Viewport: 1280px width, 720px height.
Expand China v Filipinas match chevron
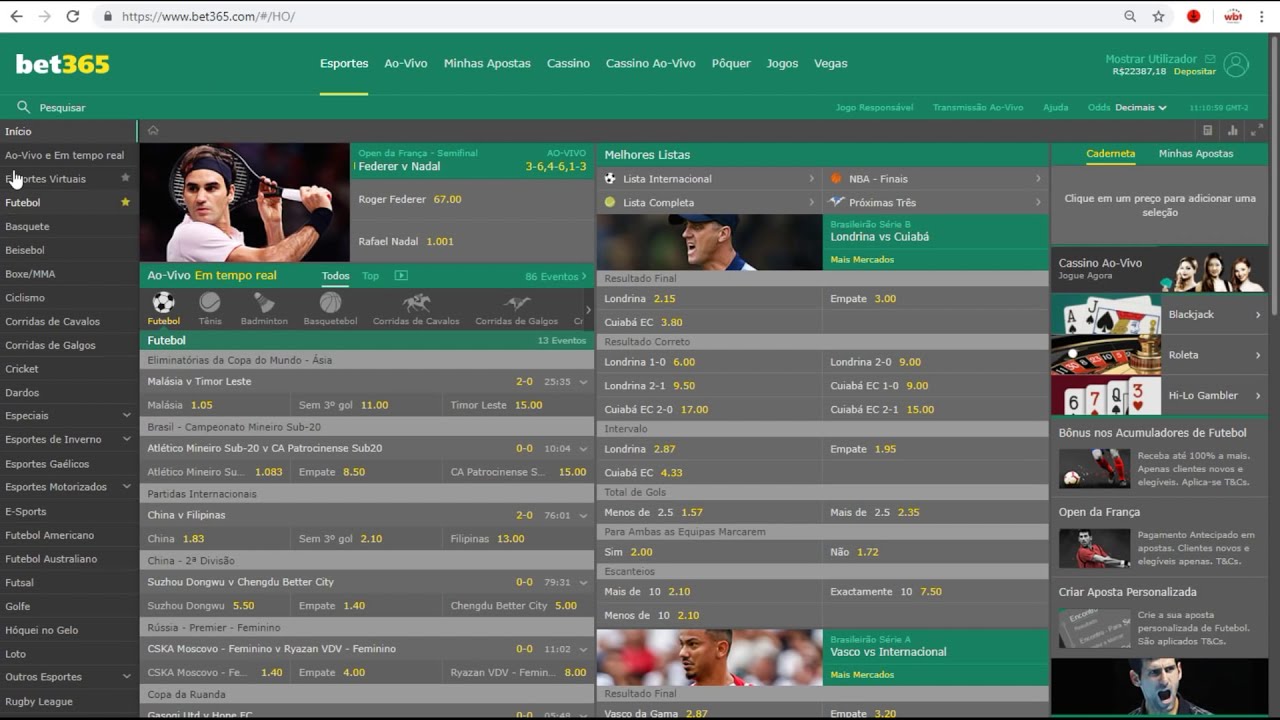[584, 516]
